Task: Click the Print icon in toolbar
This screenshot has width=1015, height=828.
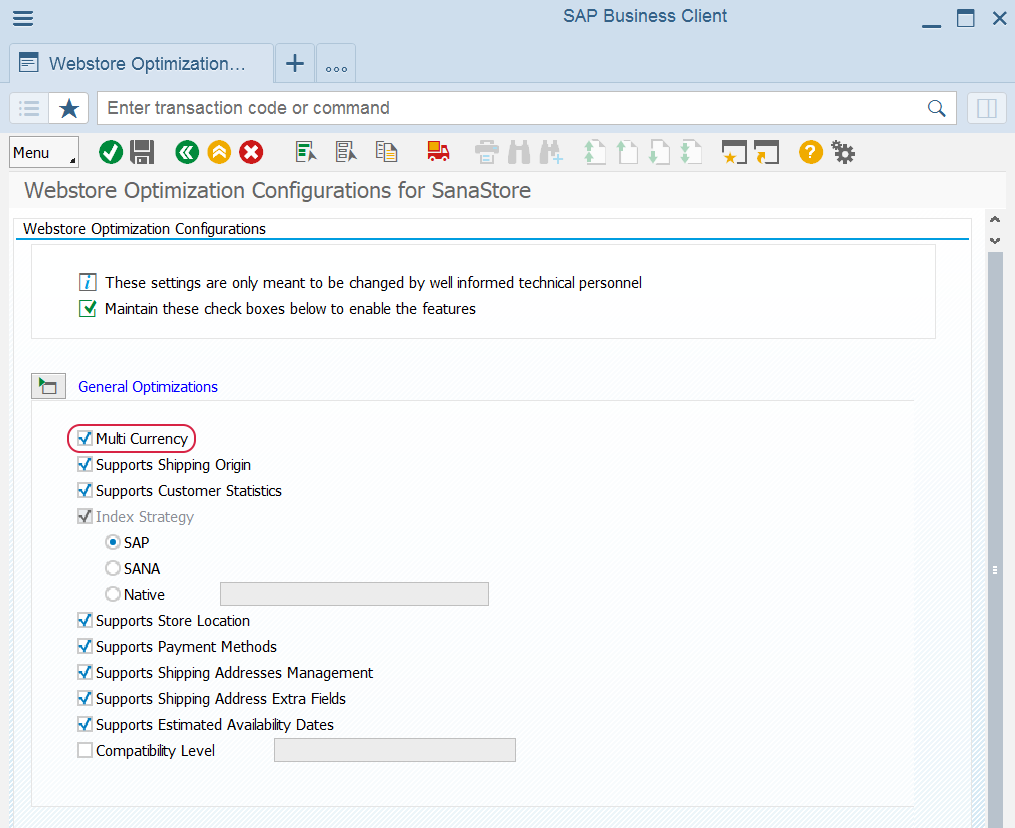Action: point(487,153)
